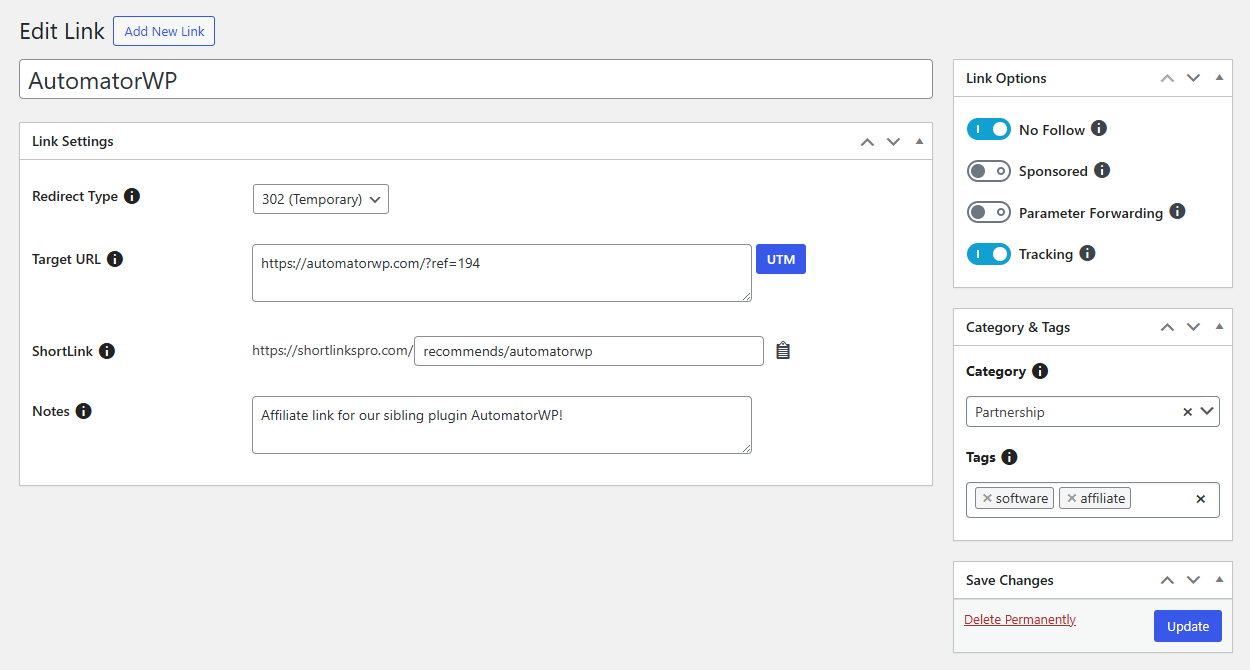The width and height of the screenshot is (1250, 670).
Task: Collapse the Link Settings panel
Action: tap(919, 141)
